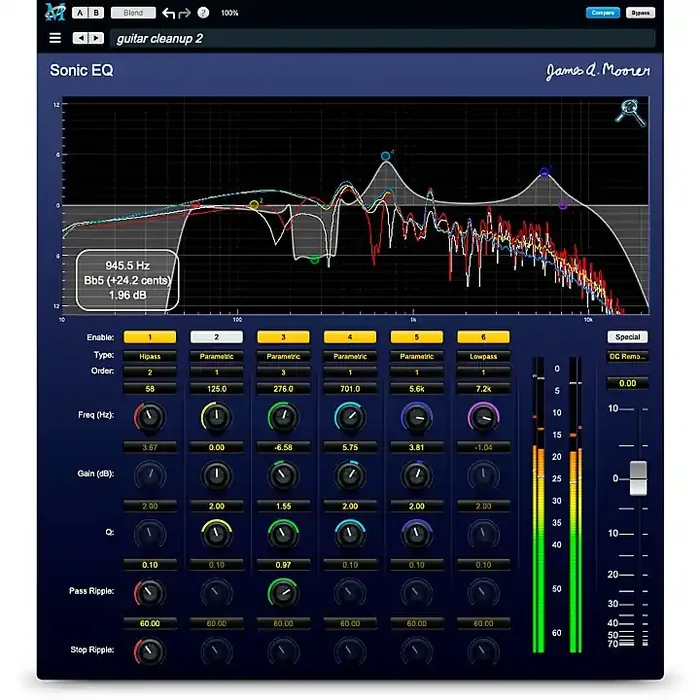Screen dimensions: 700x700
Task: Click the Bypass button
Action: pyautogui.click(x=640, y=13)
